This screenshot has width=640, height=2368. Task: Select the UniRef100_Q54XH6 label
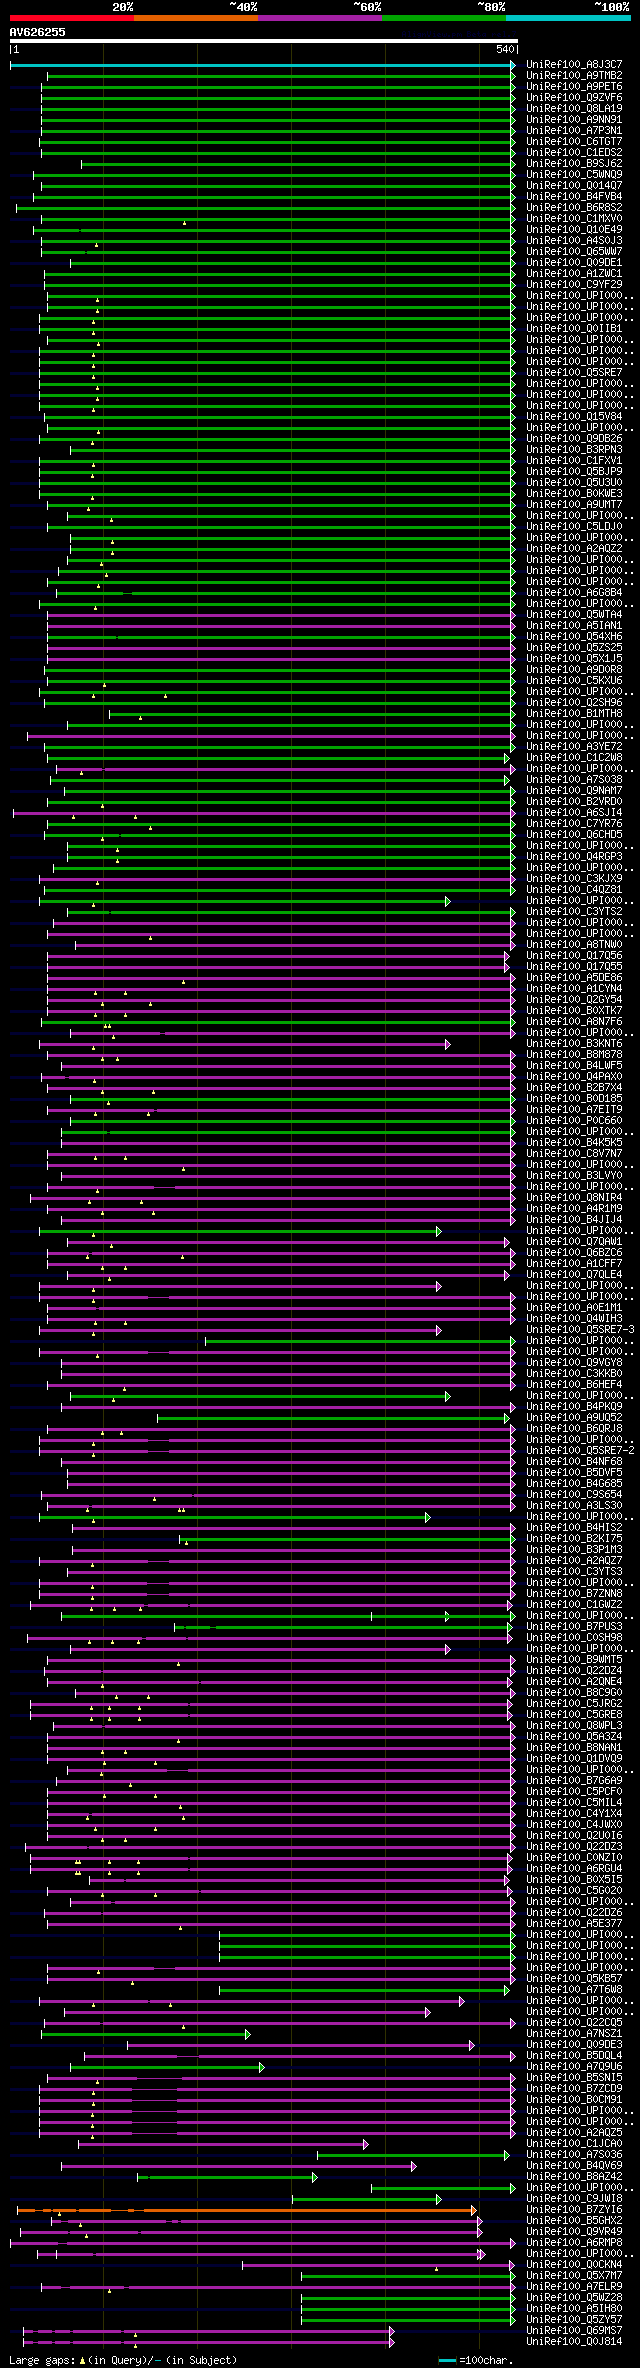pyautogui.click(x=574, y=637)
